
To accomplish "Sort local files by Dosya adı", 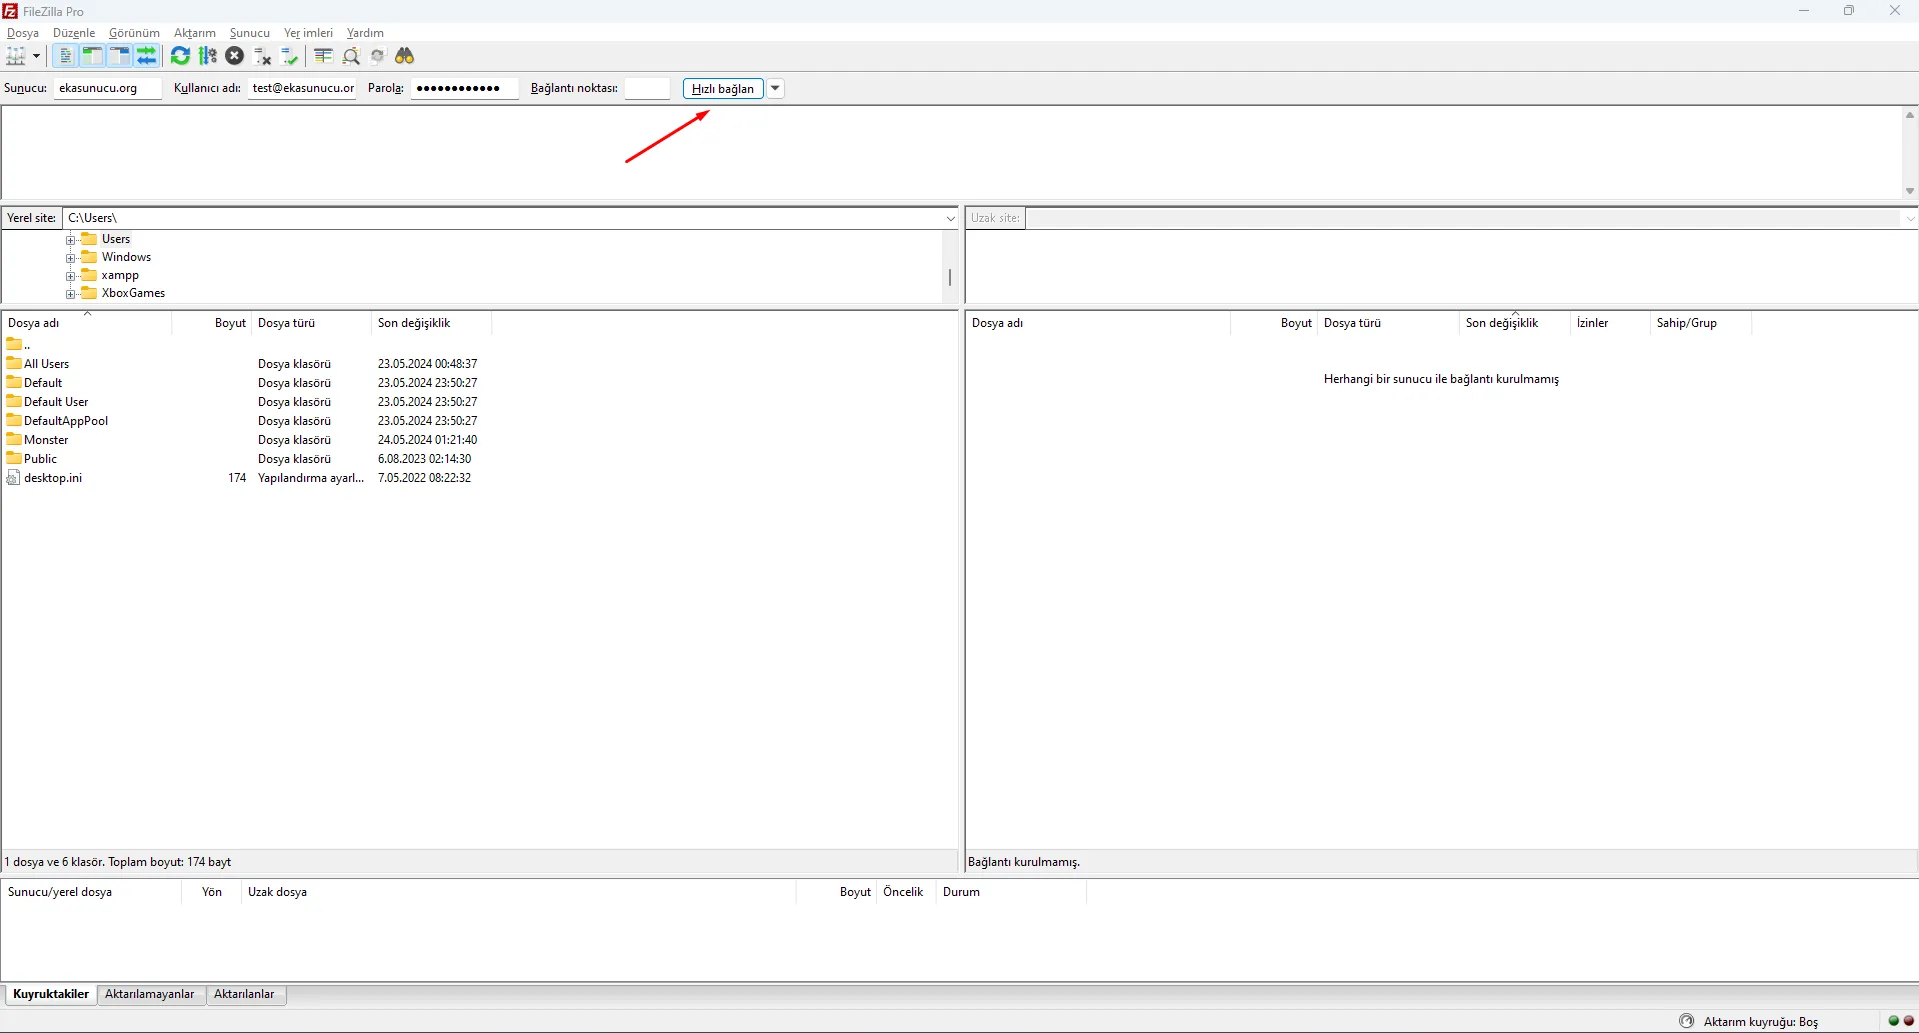I will pyautogui.click(x=87, y=323).
